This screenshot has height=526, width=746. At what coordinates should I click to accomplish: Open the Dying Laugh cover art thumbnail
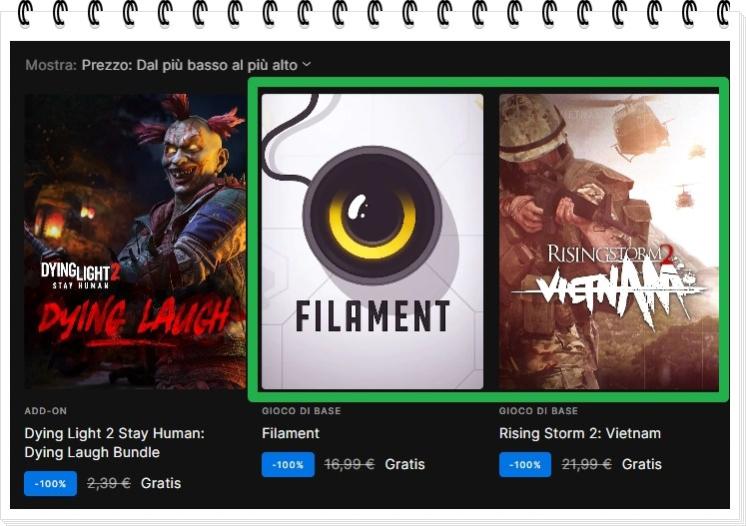coord(135,241)
